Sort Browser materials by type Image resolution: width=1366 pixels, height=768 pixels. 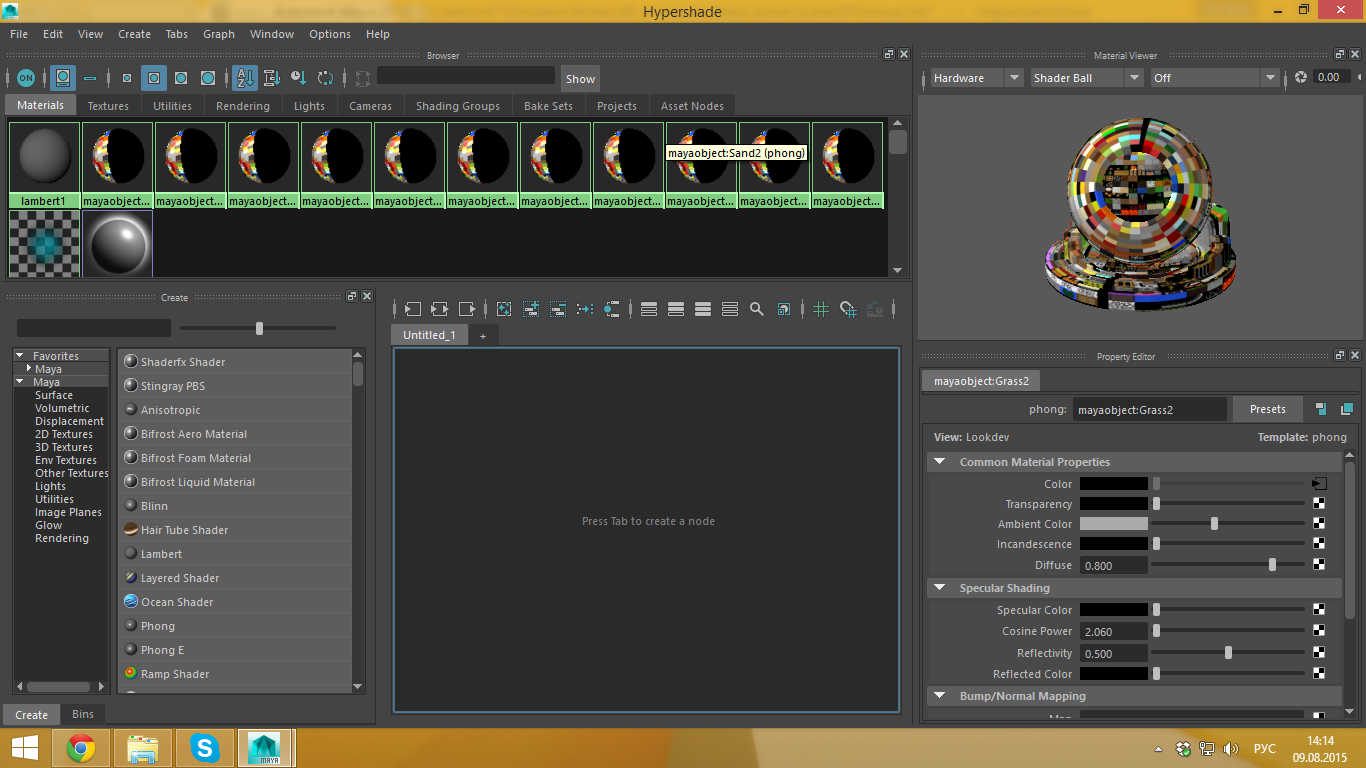(271, 78)
